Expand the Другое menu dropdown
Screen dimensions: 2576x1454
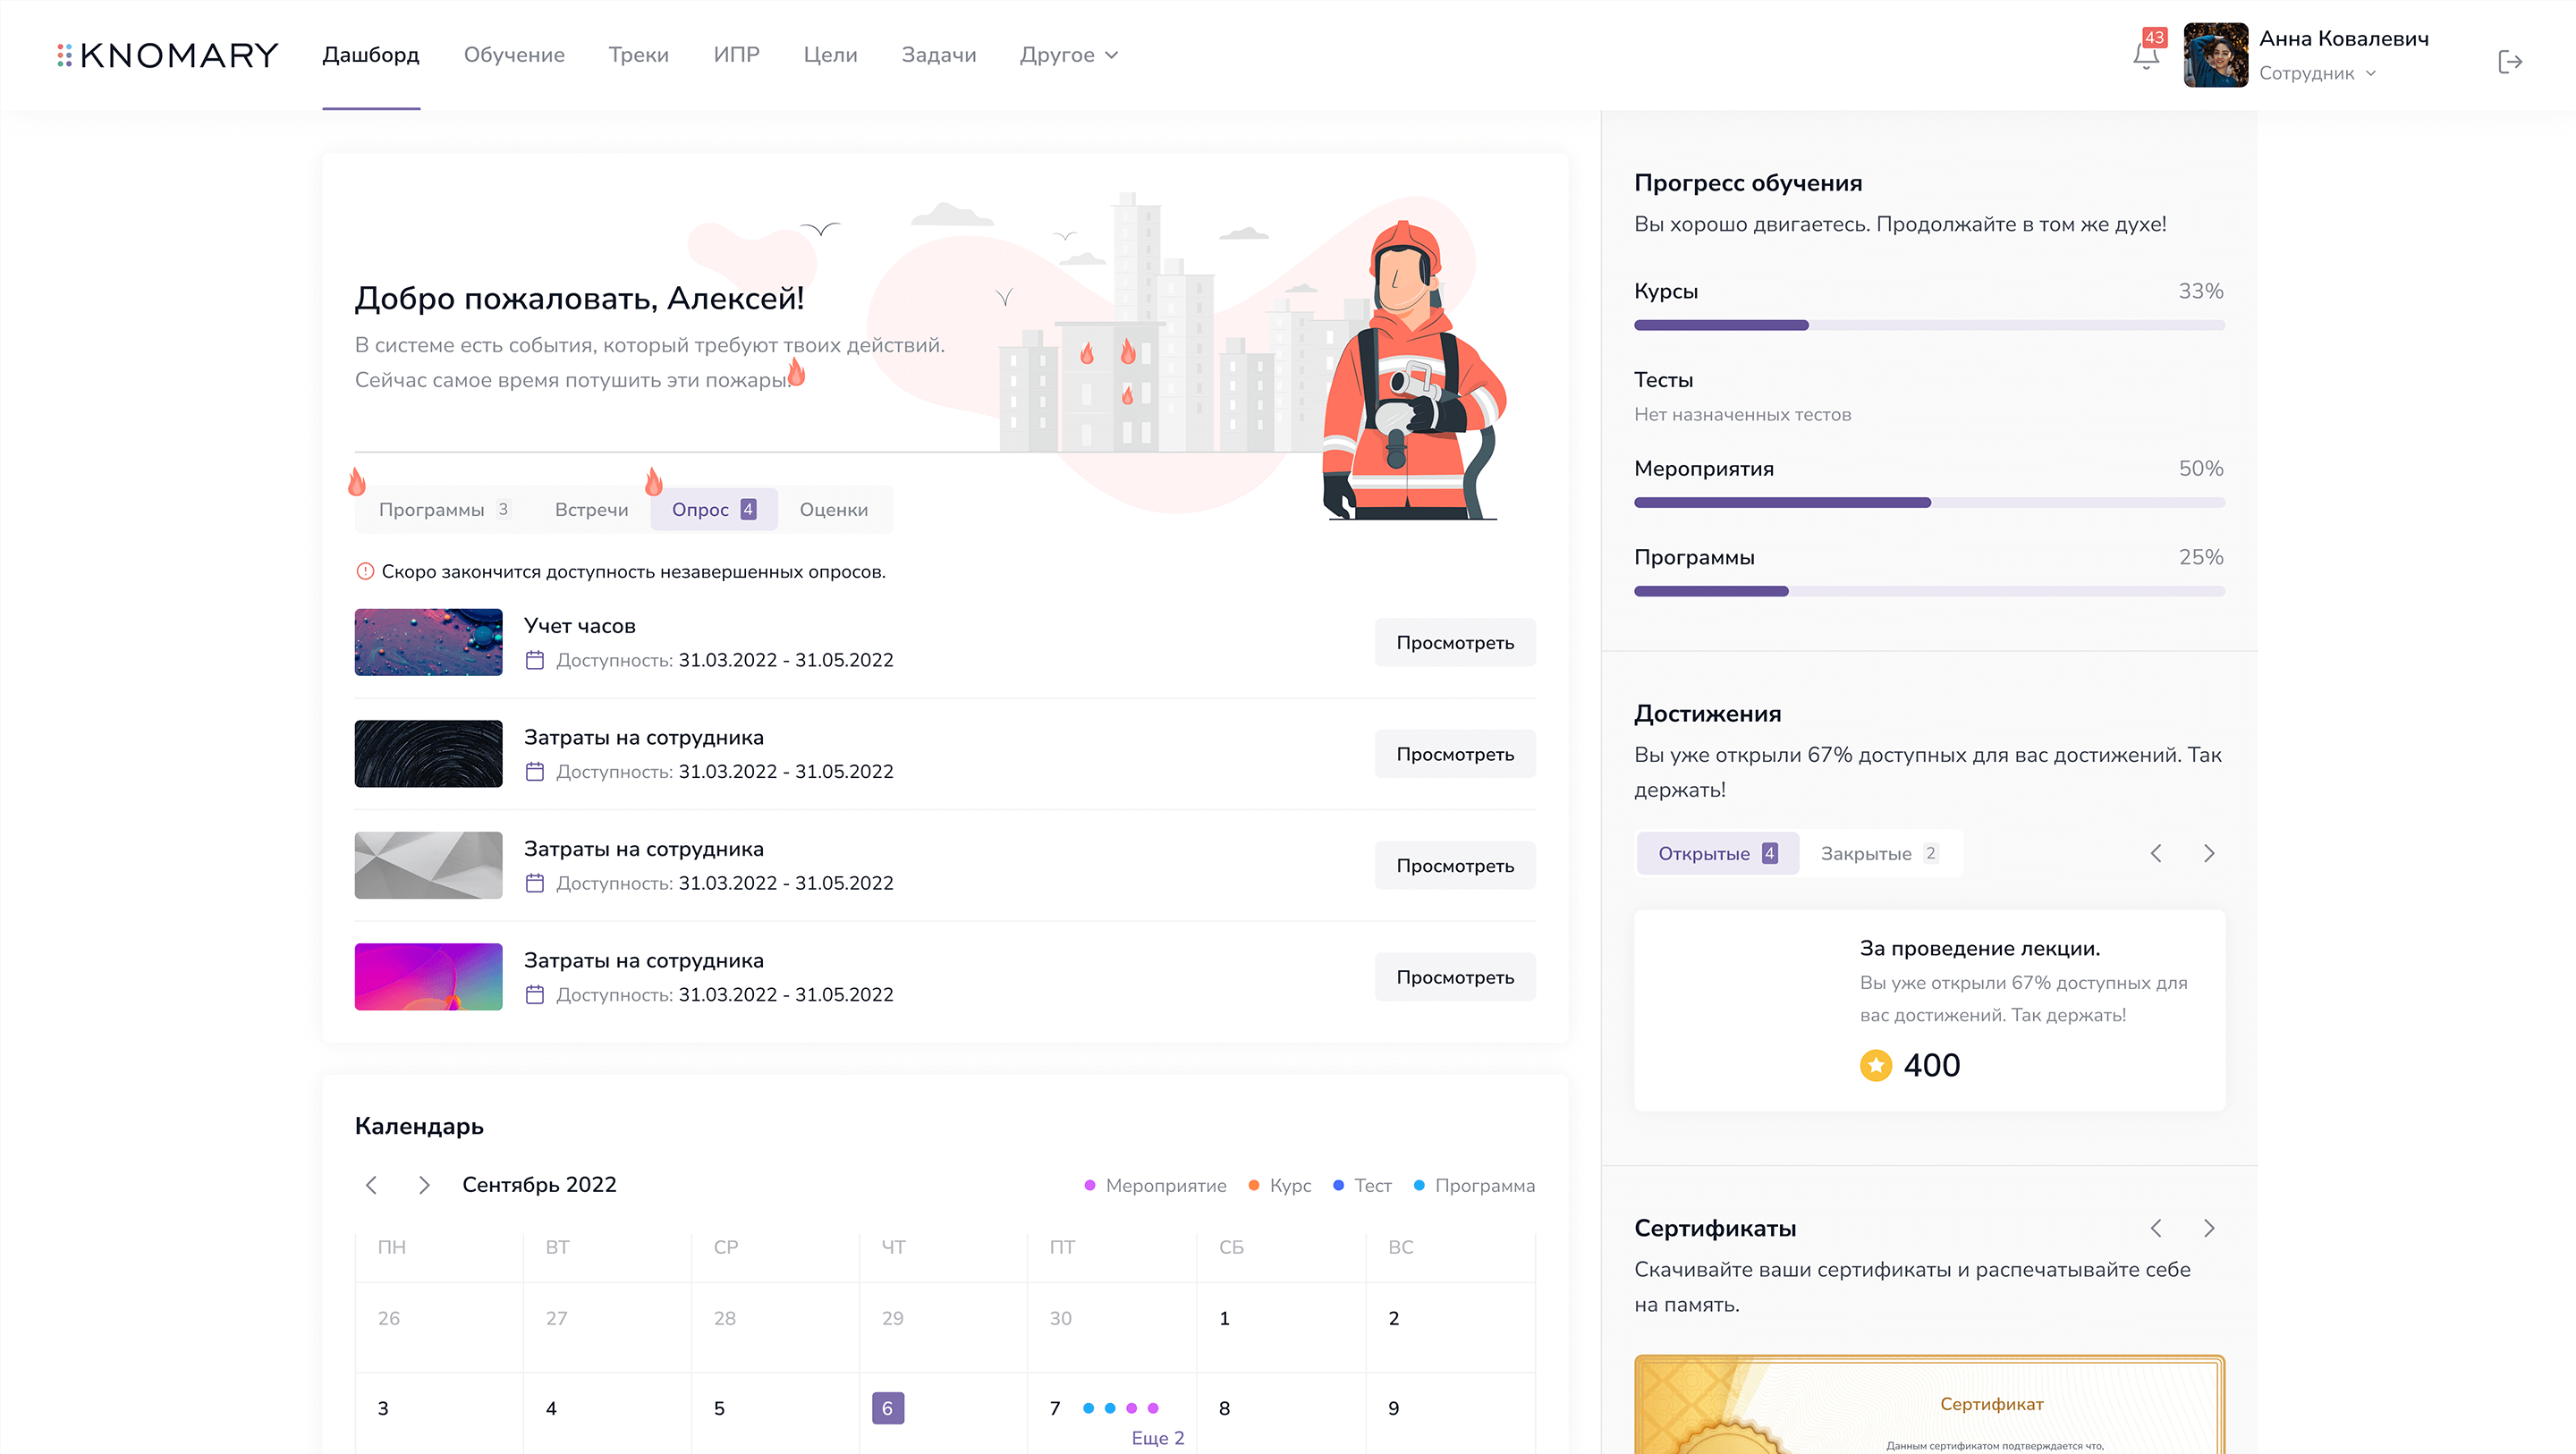pos(1068,55)
